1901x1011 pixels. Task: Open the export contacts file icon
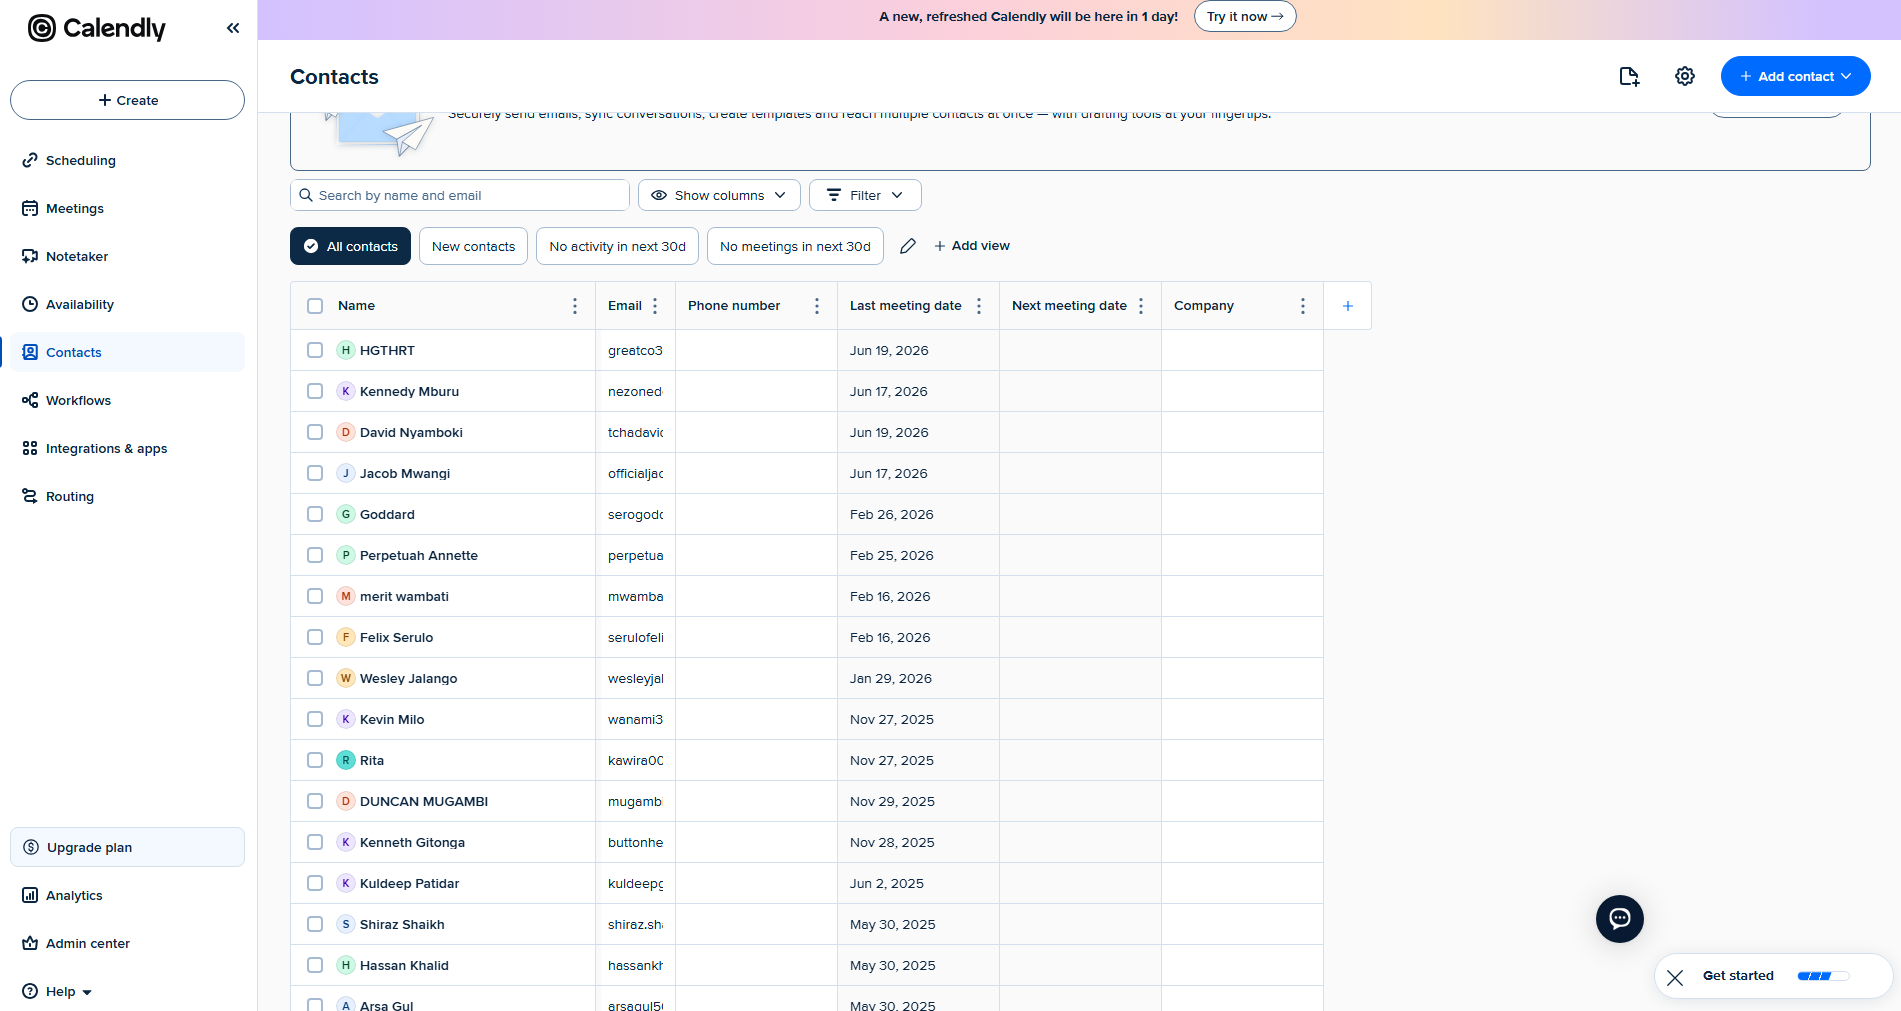coord(1629,76)
